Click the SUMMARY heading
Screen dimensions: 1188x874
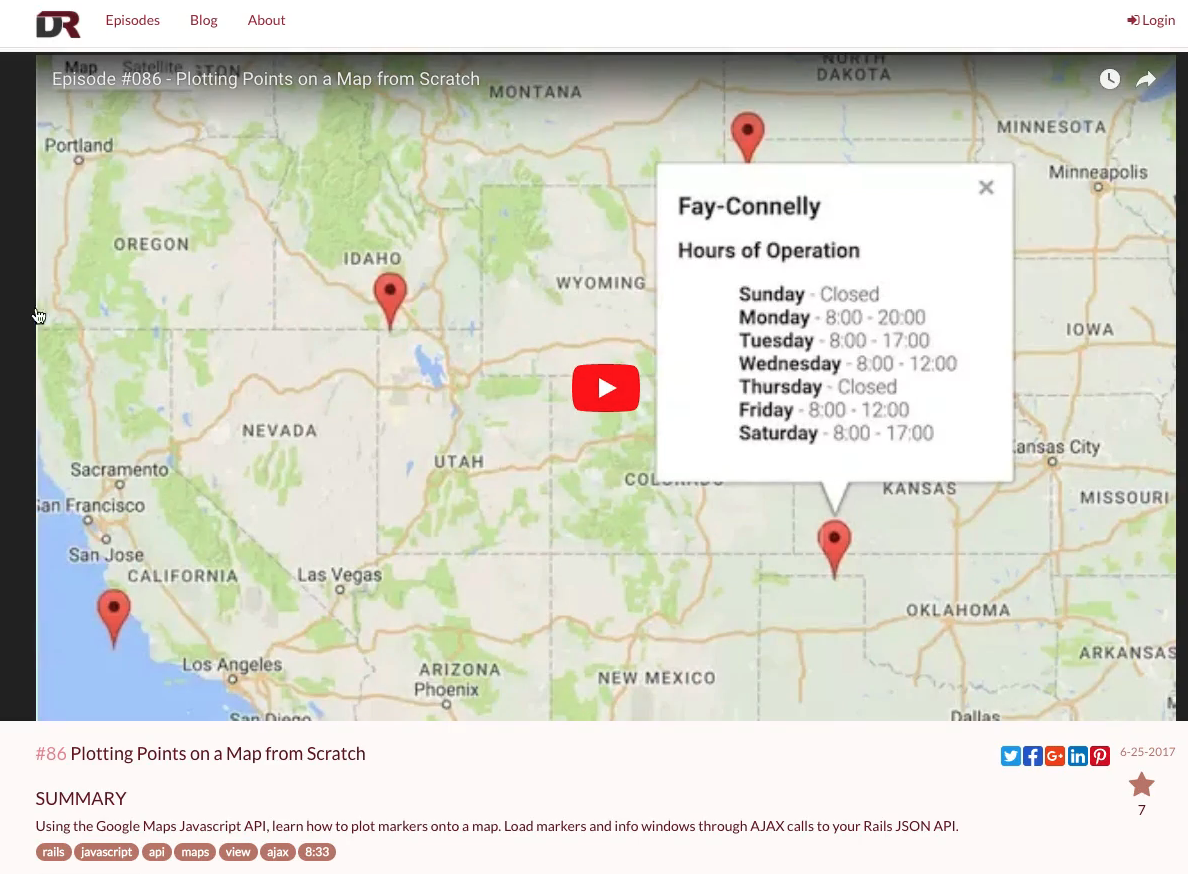tap(81, 798)
